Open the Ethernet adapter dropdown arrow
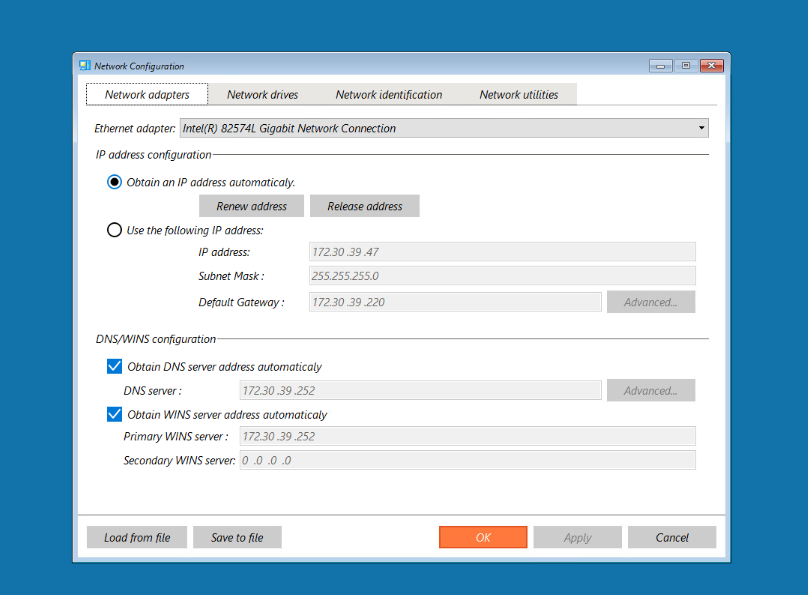 click(701, 128)
